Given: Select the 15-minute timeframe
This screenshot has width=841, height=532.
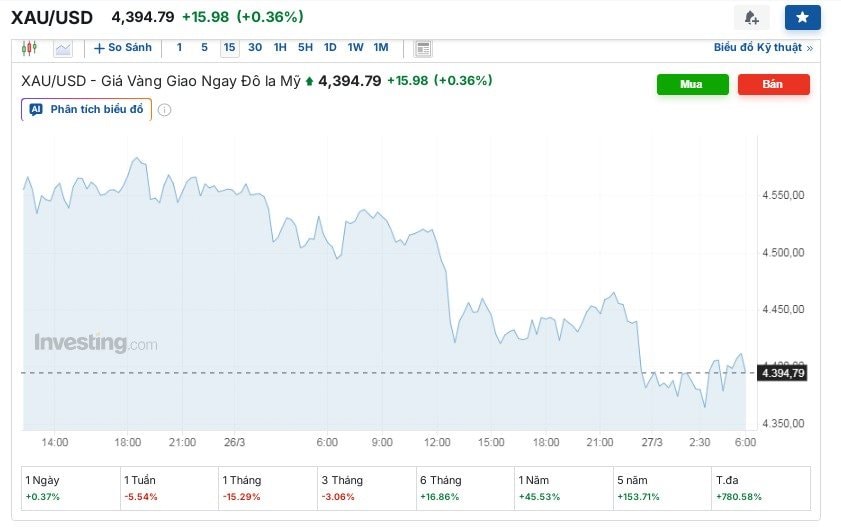Looking at the screenshot, I should pyautogui.click(x=230, y=48).
